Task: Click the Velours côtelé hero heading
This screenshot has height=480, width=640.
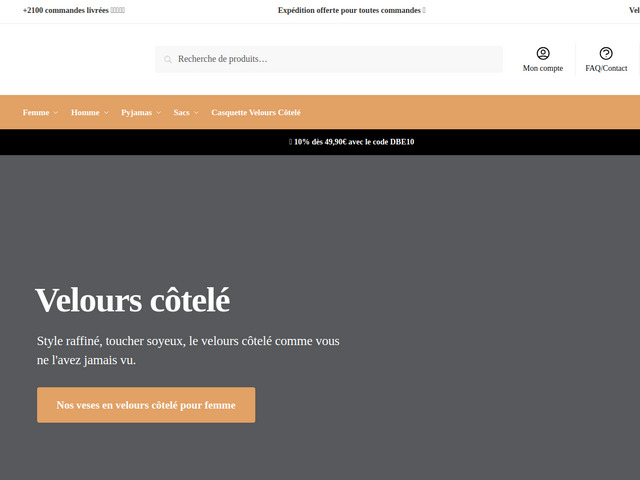Action: (x=133, y=299)
